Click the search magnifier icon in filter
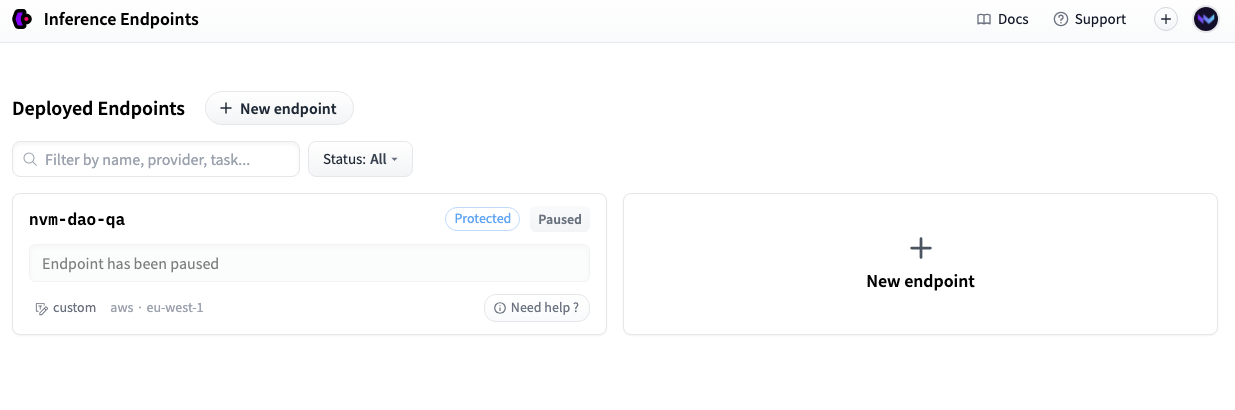Viewport: 1235px width, 410px height. pyautogui.click(x=30, y=159)
